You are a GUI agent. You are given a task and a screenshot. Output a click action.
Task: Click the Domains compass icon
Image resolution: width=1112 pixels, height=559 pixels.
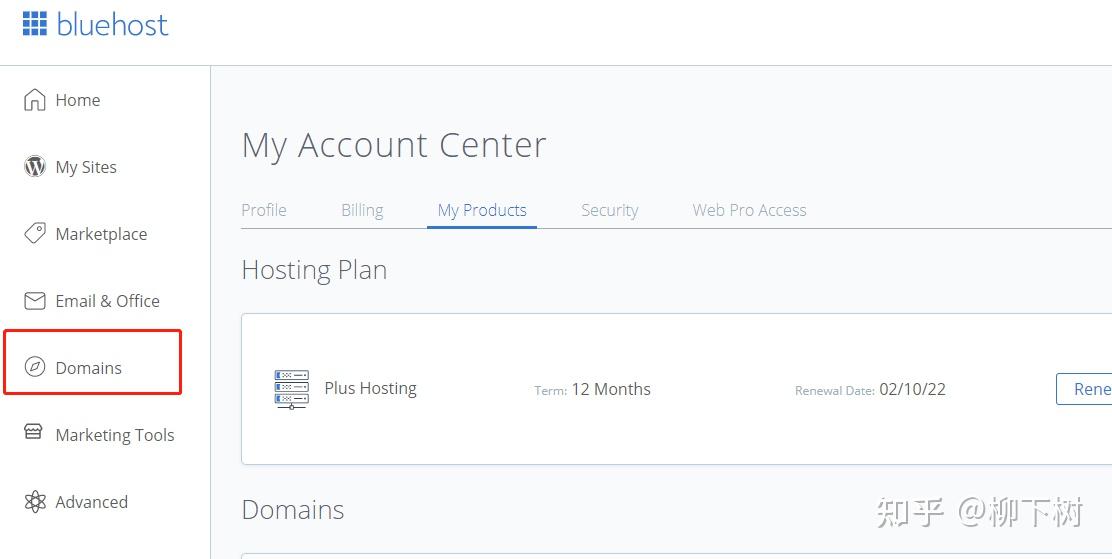pos(35,368)
